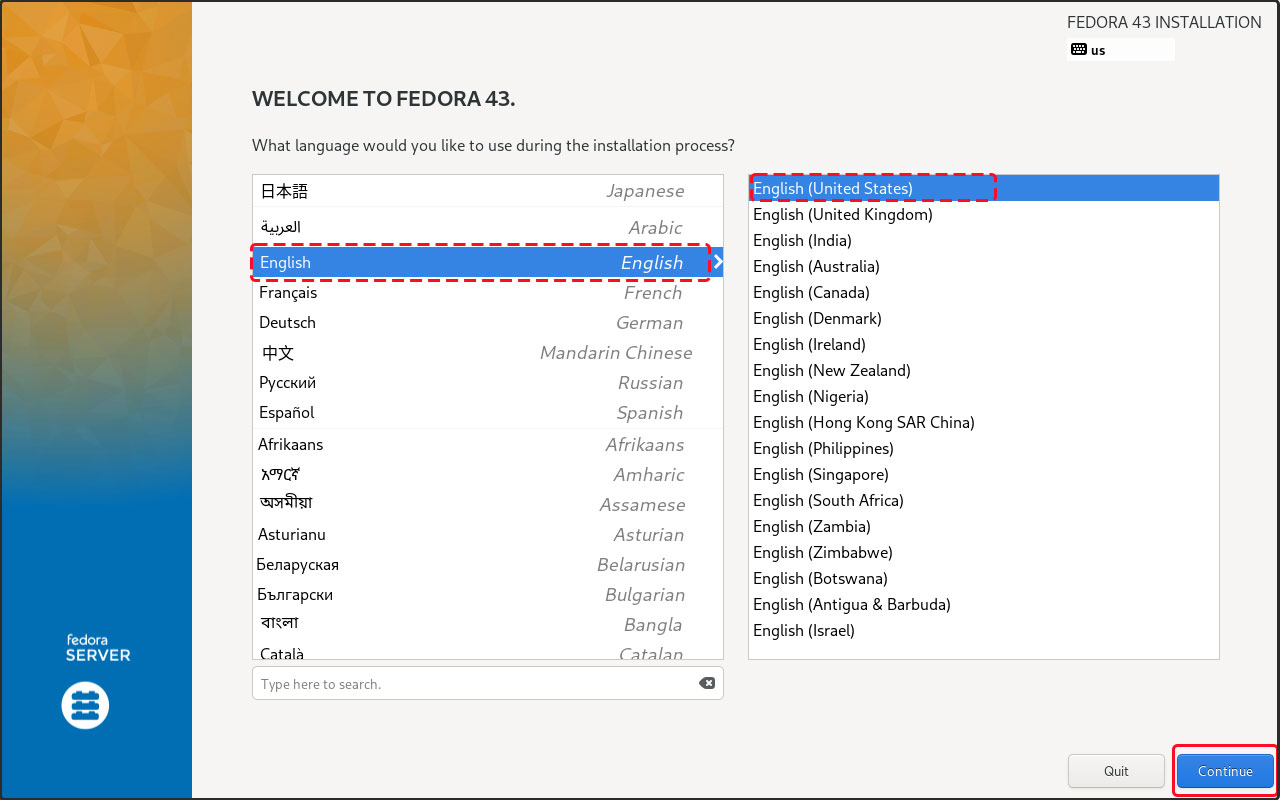1280x800 pixels.
Task: Choose Español language option
Action: tap(487, 413)
